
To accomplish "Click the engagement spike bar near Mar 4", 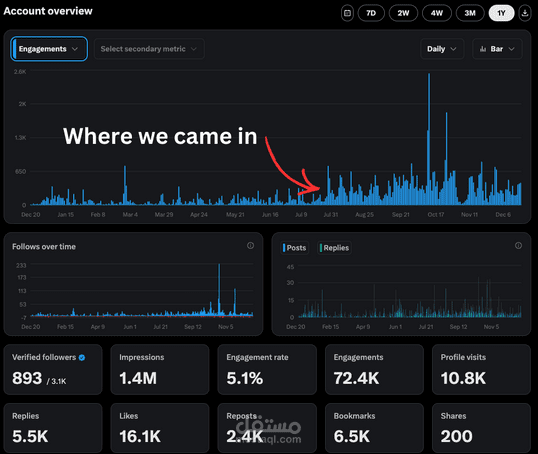I will point(125,185).
